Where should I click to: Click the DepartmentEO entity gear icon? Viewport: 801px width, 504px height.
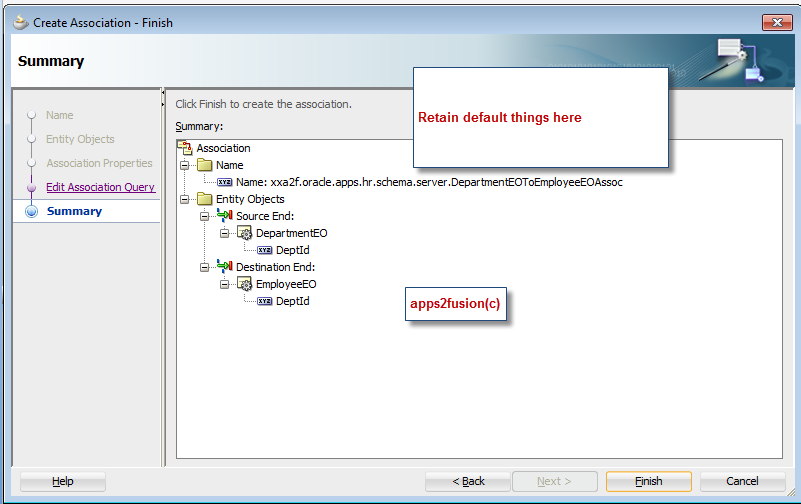245,233
